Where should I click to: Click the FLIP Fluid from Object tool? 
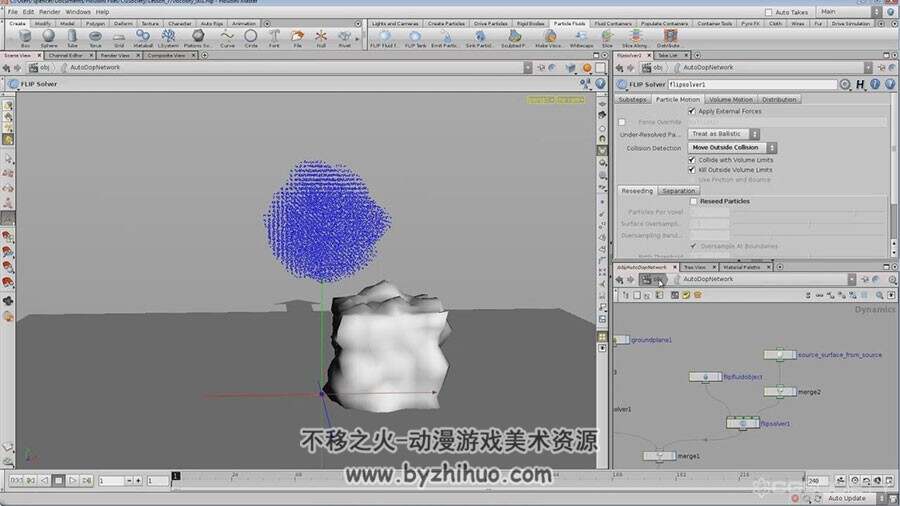click(x=383, y=38)
